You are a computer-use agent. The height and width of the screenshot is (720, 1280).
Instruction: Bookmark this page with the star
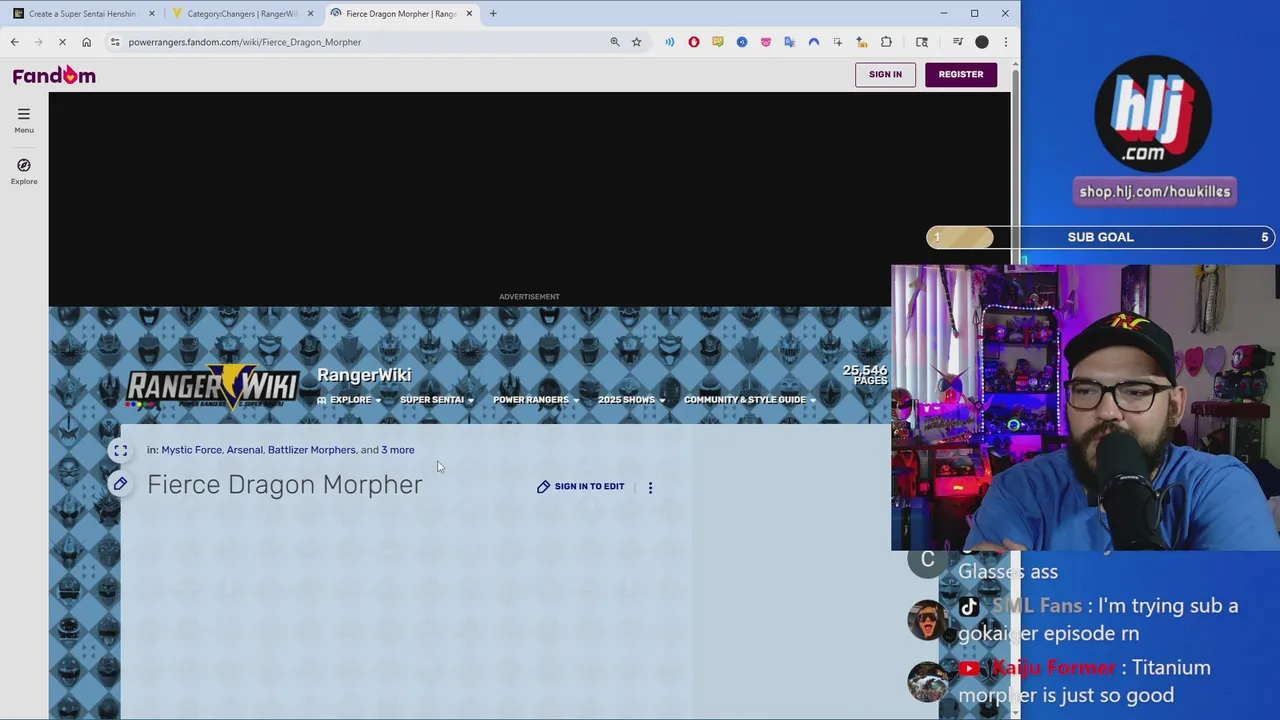click(x=636, y=42)
